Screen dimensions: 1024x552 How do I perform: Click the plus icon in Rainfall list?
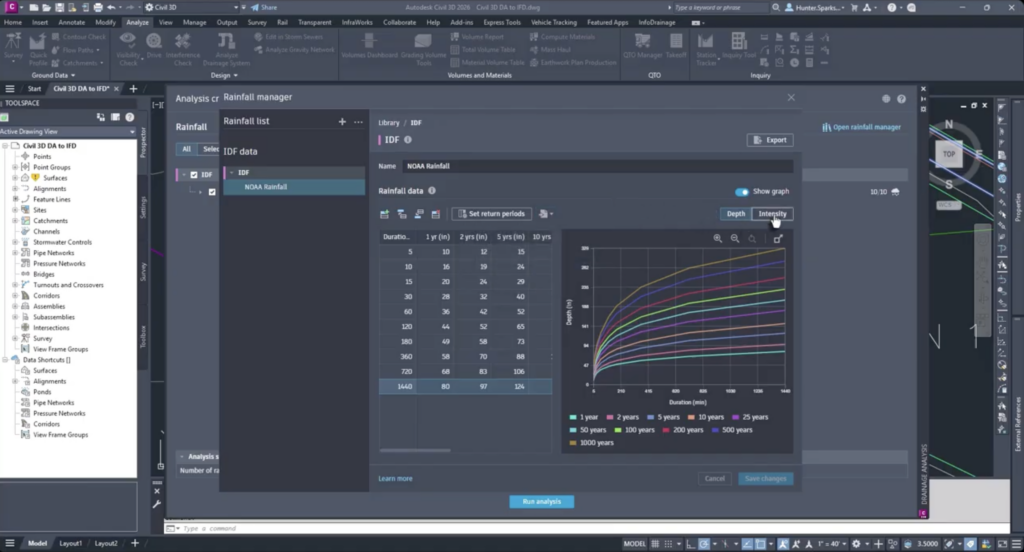click(x=342, y=122)
